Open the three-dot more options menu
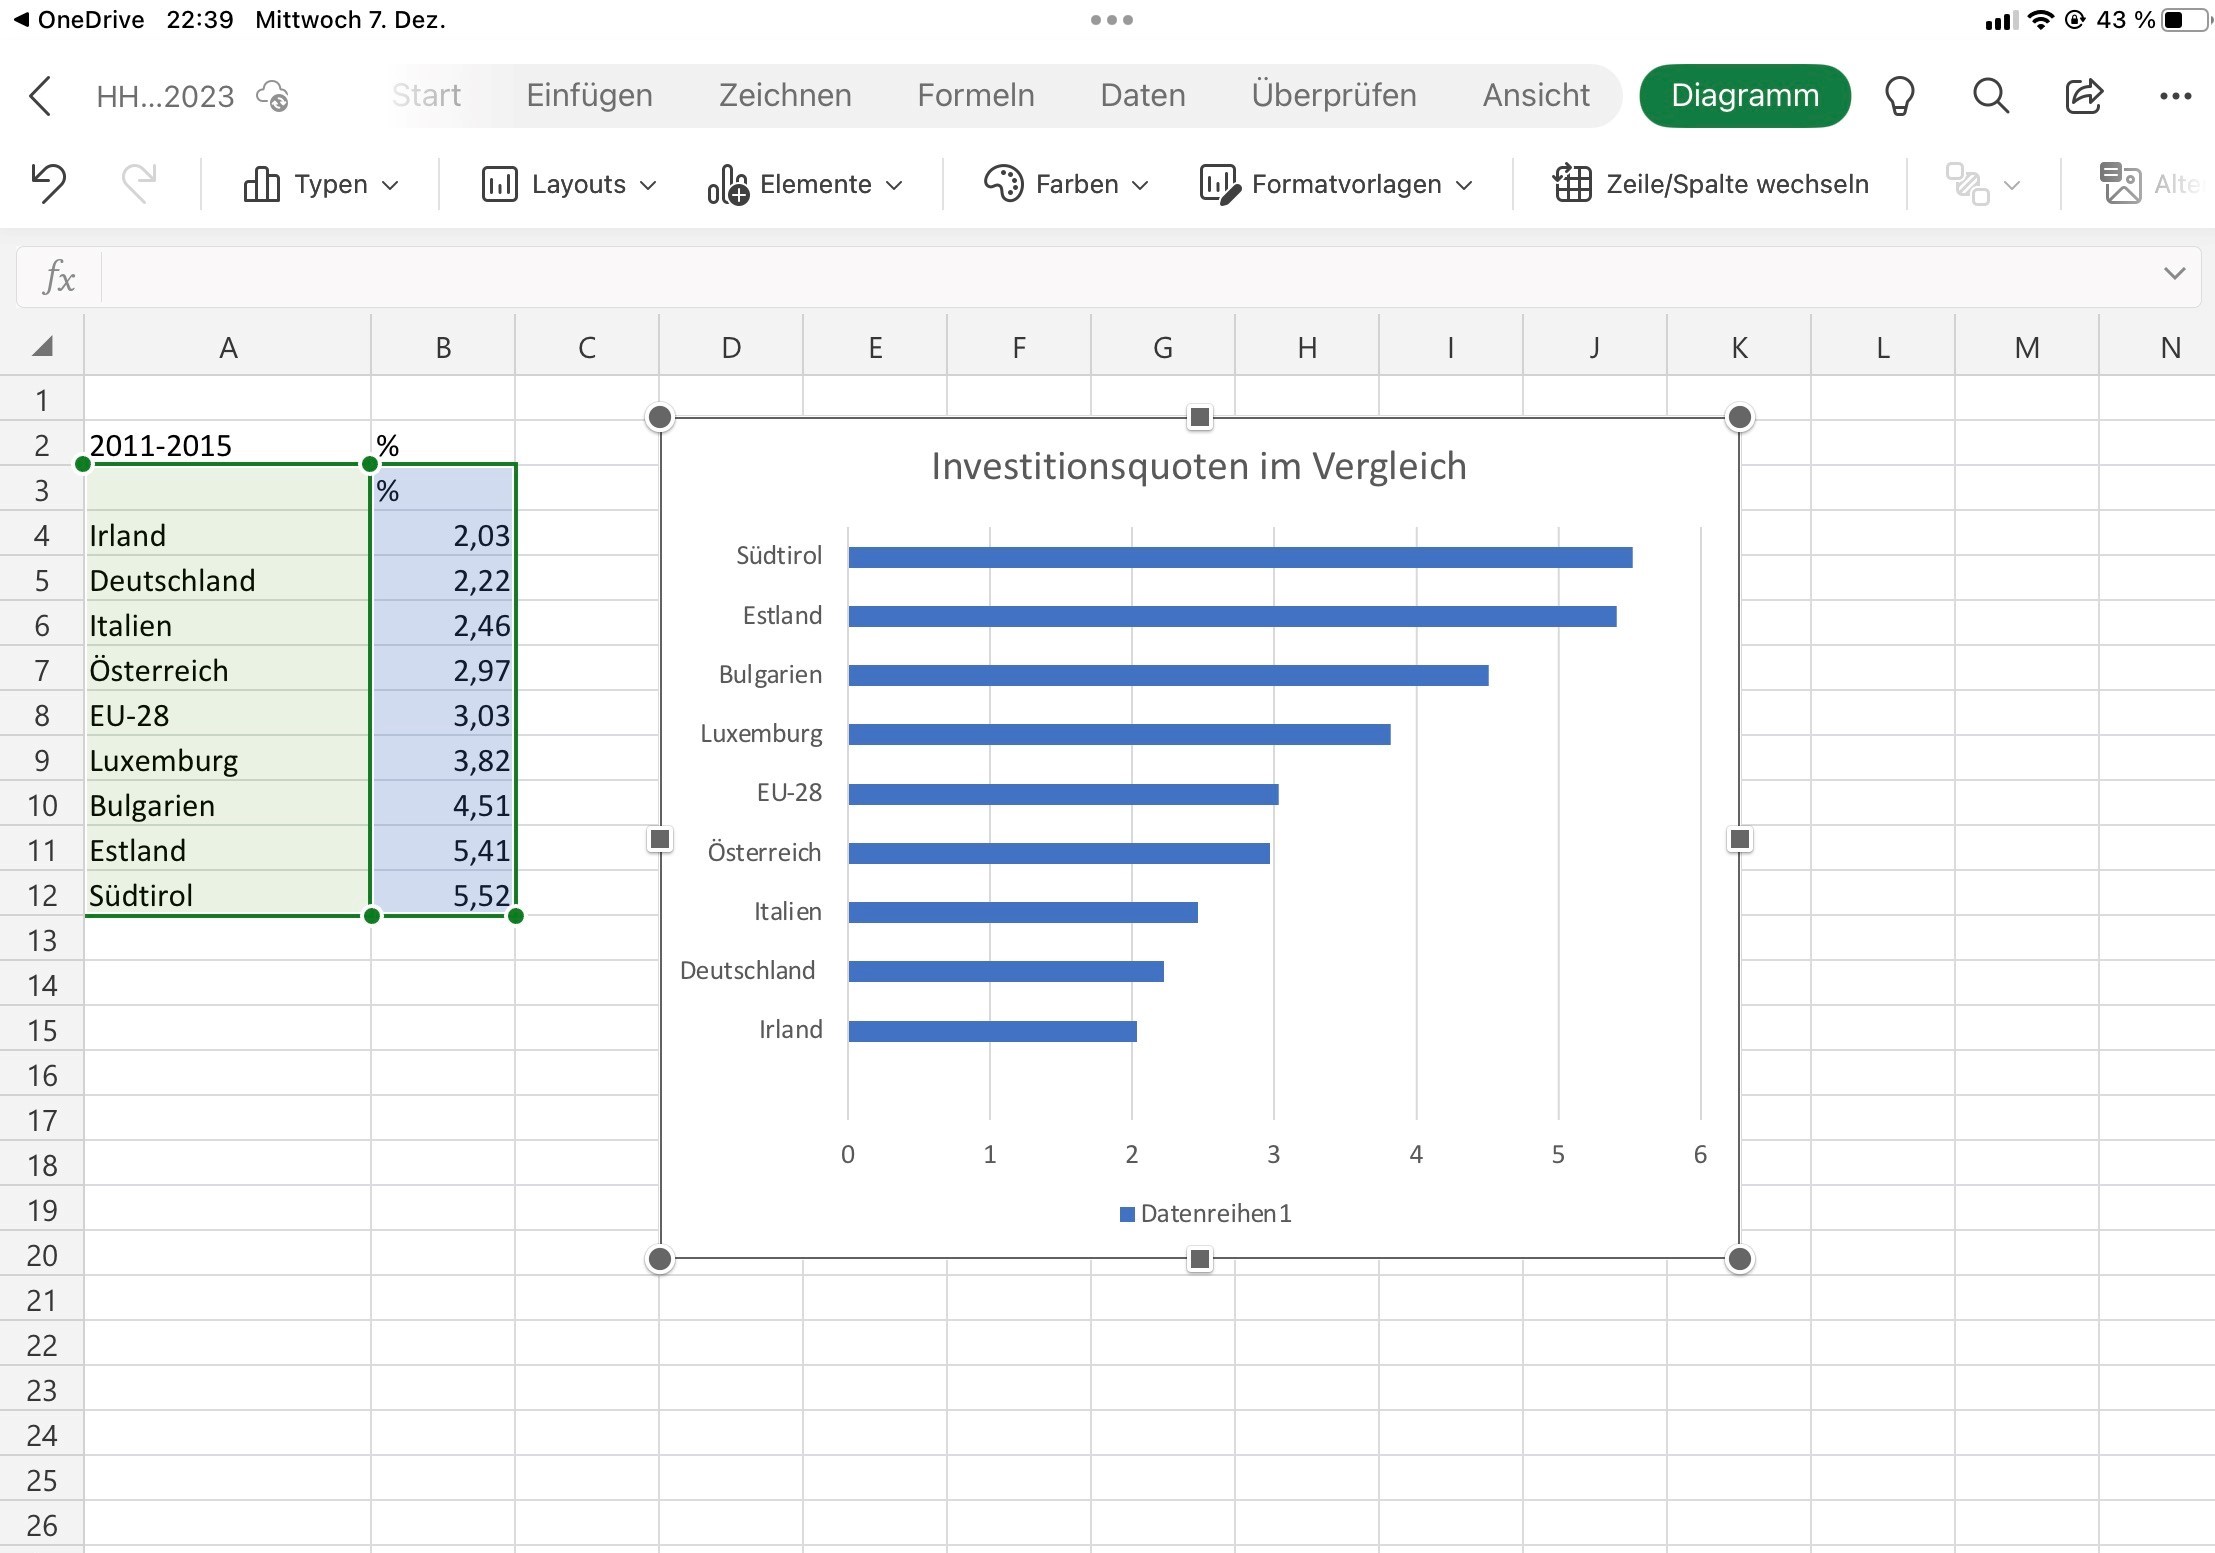This screenshot has height=1553, width=2215. coord(2176,96)
